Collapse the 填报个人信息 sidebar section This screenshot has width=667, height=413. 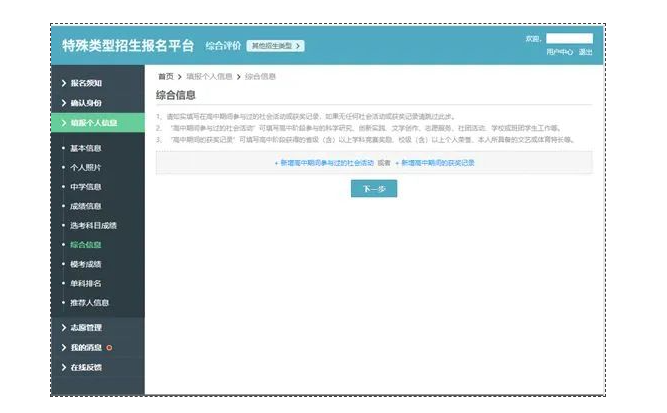click(x=93, y=123)
